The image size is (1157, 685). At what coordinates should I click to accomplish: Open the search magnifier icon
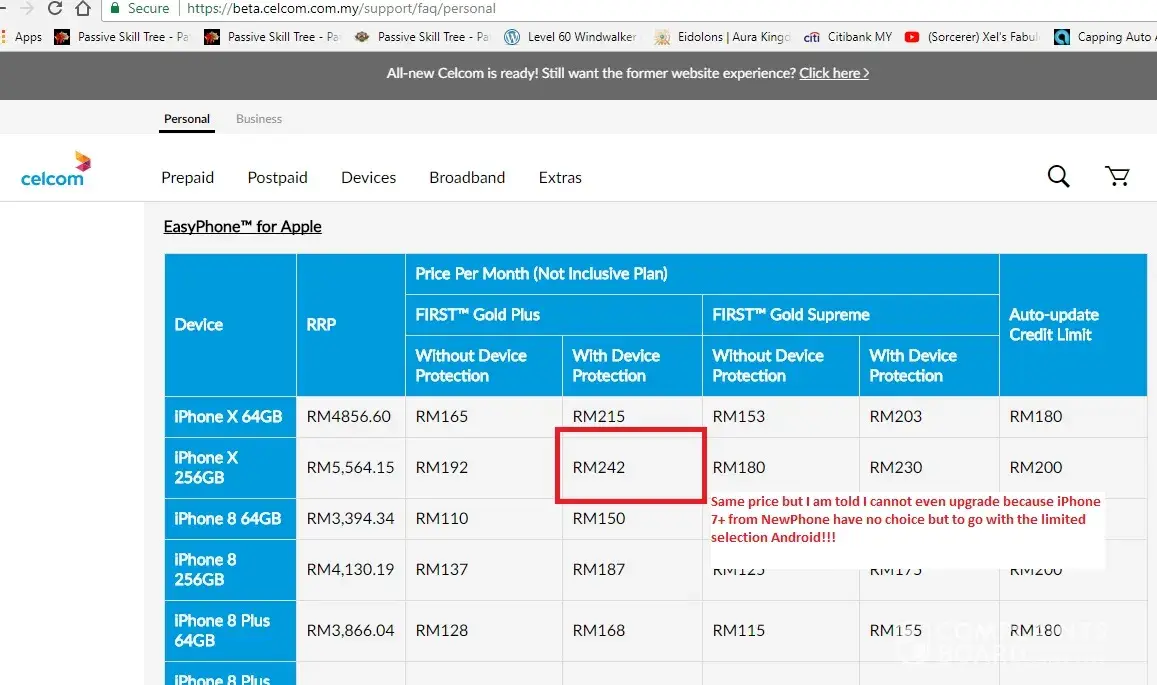[x=1058, y=177]
